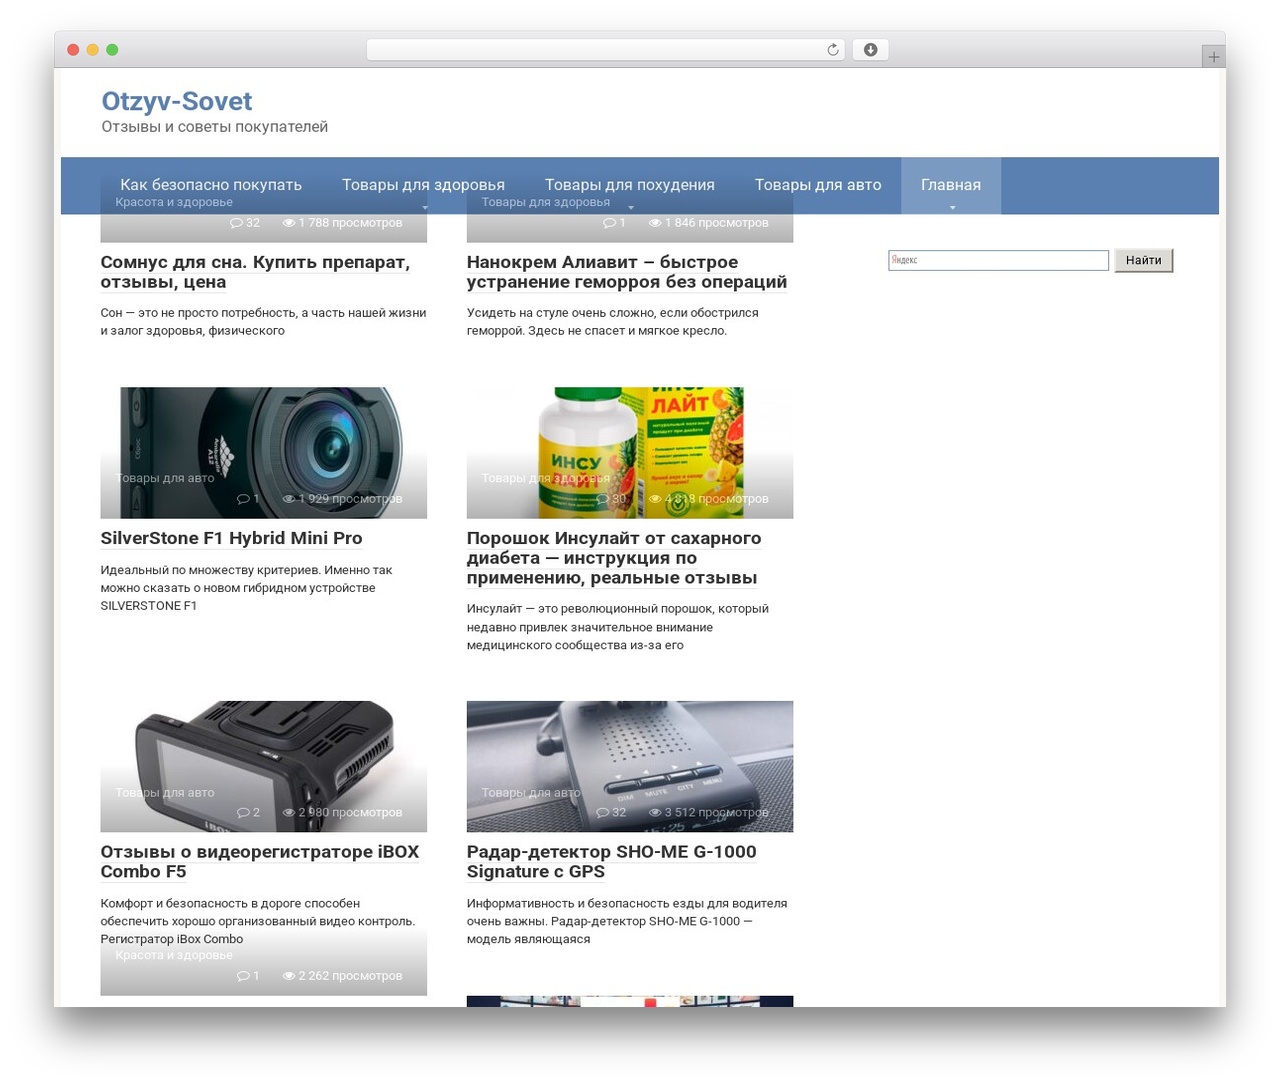Image resolution: width=1280 pixels, height=1084 pixels.
Task: Click views eye icon showing 3 512 просмотров
Action: pos(655,813)
